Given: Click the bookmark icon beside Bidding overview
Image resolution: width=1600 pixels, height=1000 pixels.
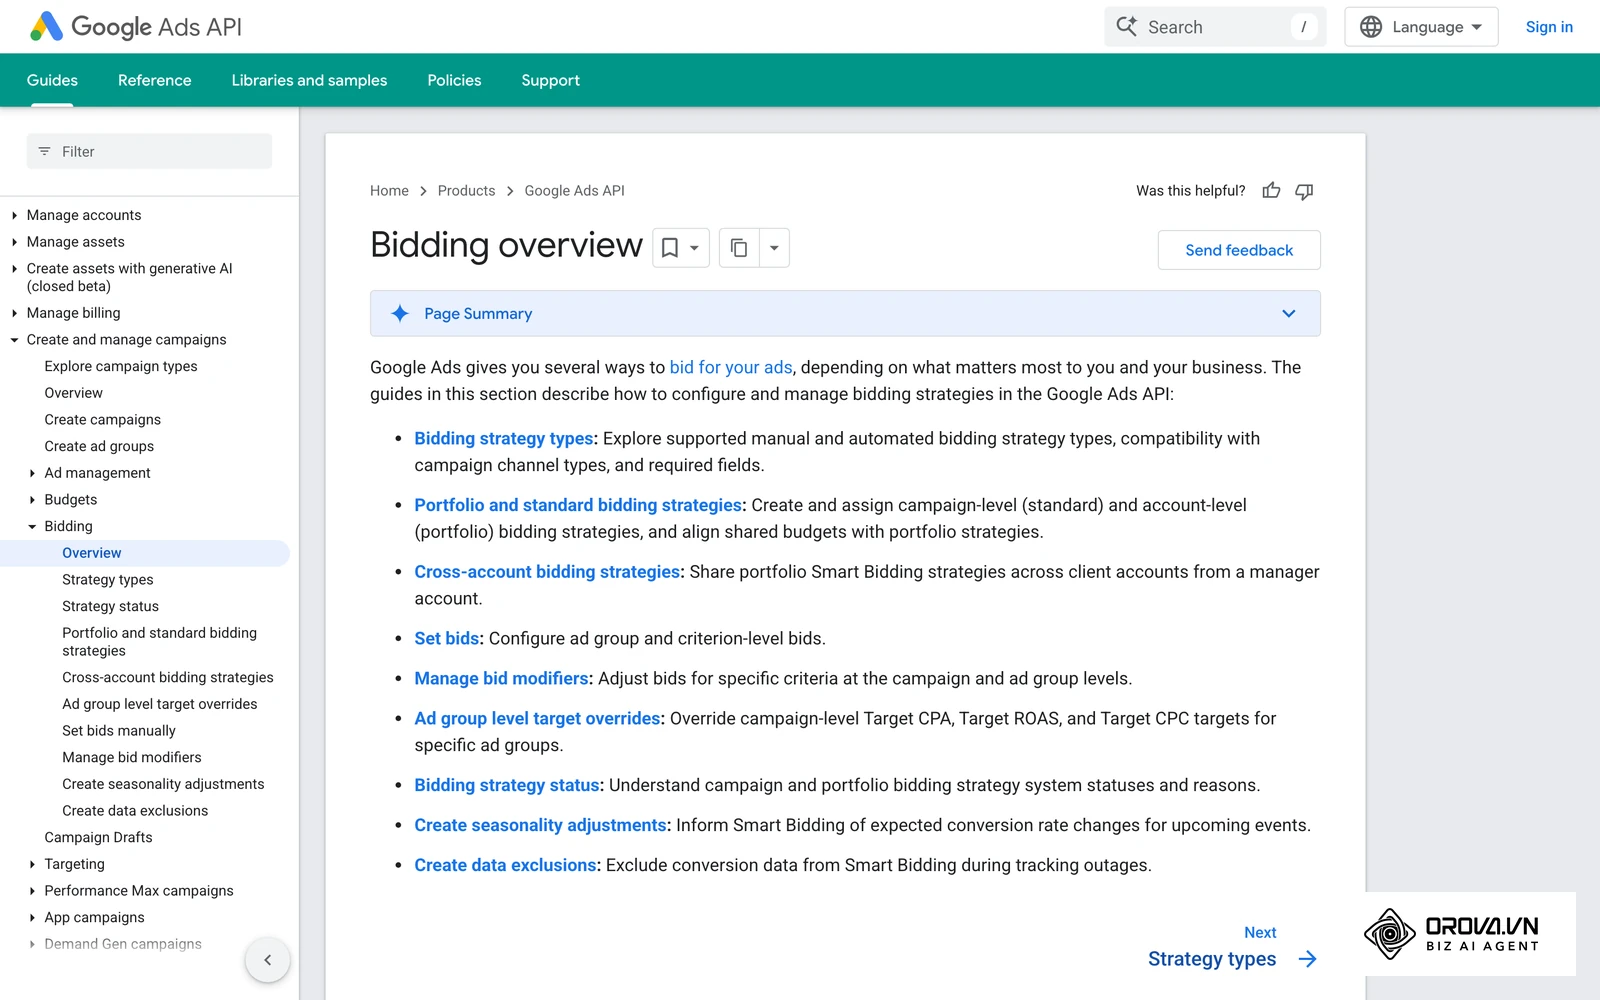Looking at the screenshot, I should click(670, 248).
